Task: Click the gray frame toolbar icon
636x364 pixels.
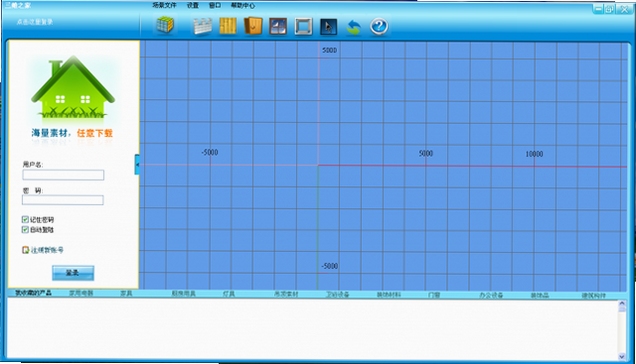Action: [x=303, y=26]
